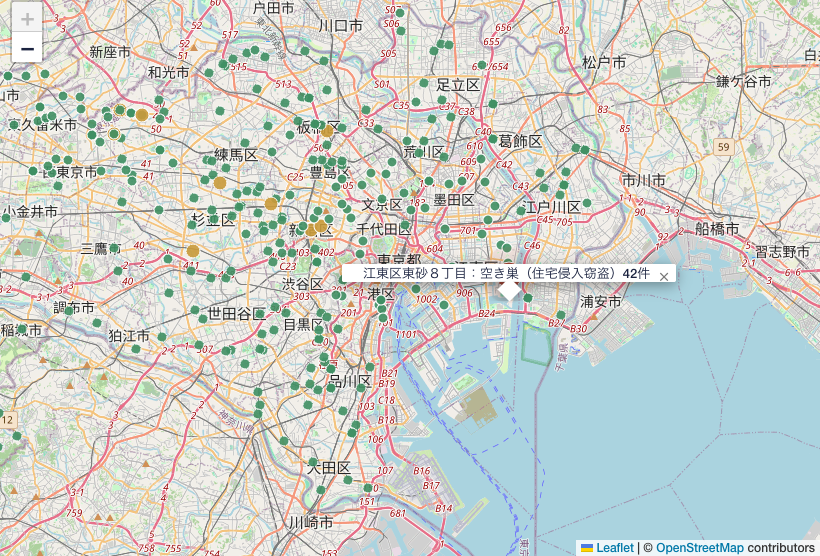Open the OpenStreetMap contributors link
Screen dimensions: 820x556
699,548
